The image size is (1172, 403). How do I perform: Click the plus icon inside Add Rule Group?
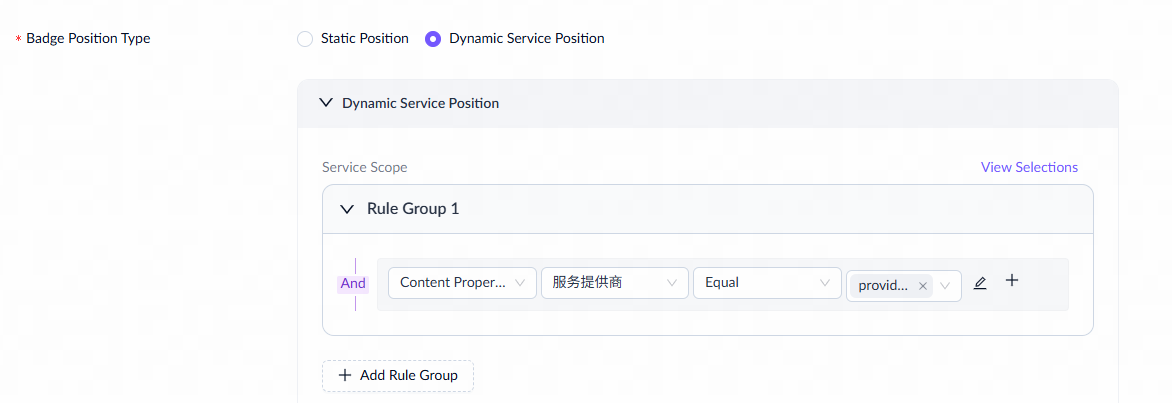point(345,376)
